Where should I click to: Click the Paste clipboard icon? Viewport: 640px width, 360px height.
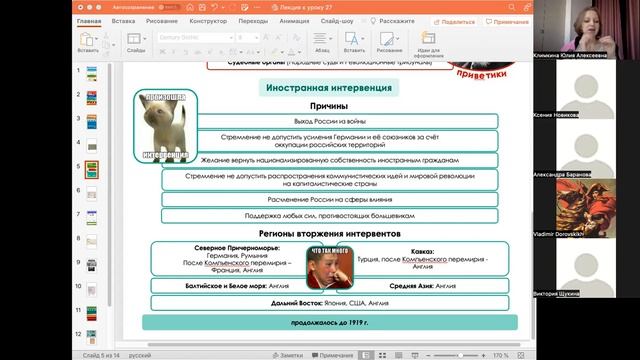pos(86,40)
